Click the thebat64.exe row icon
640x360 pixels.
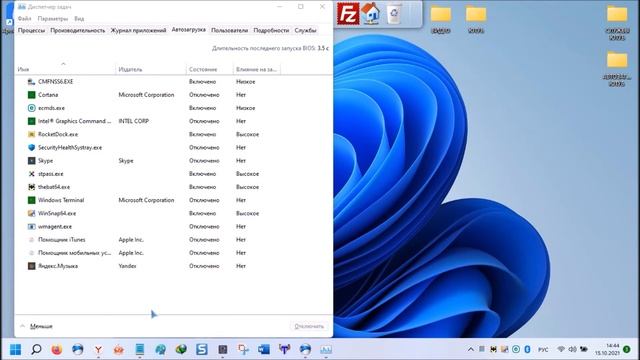coord(31,187)
